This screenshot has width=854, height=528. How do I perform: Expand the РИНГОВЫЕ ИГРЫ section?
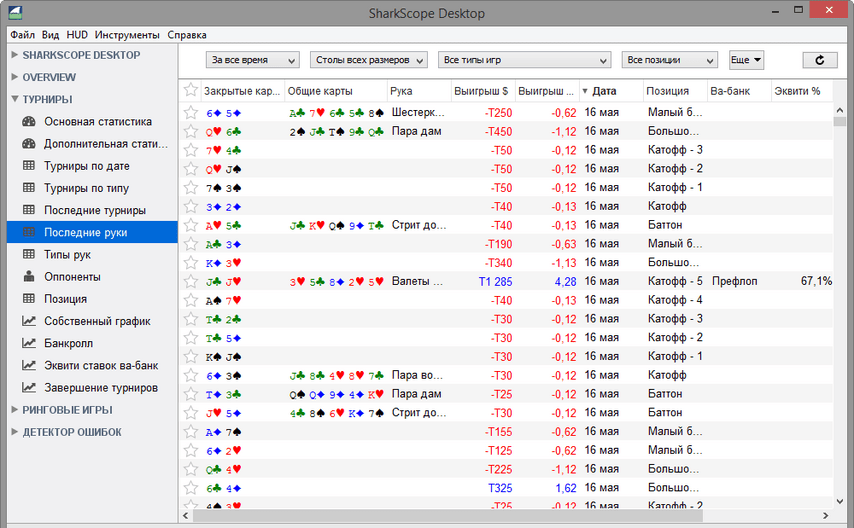[15, 410]
